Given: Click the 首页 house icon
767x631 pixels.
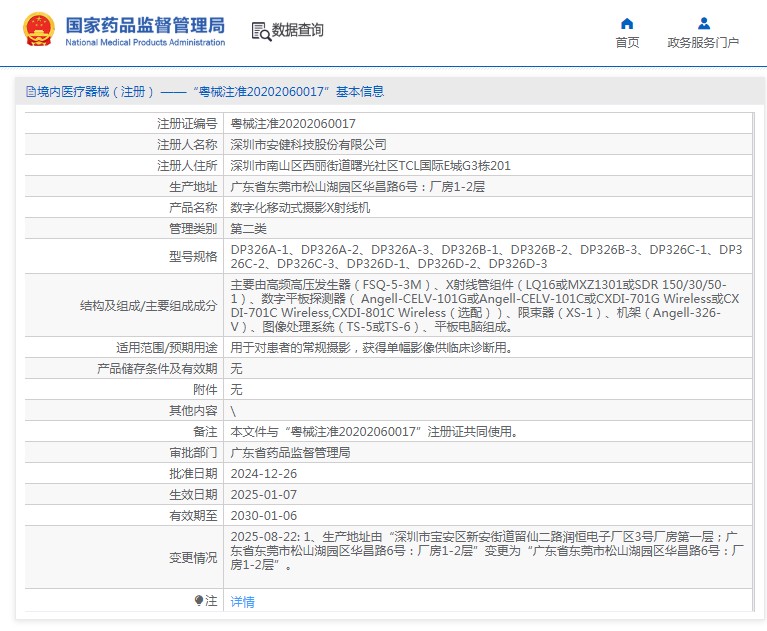Looking at the screenshot, I should tap(627, 23).
